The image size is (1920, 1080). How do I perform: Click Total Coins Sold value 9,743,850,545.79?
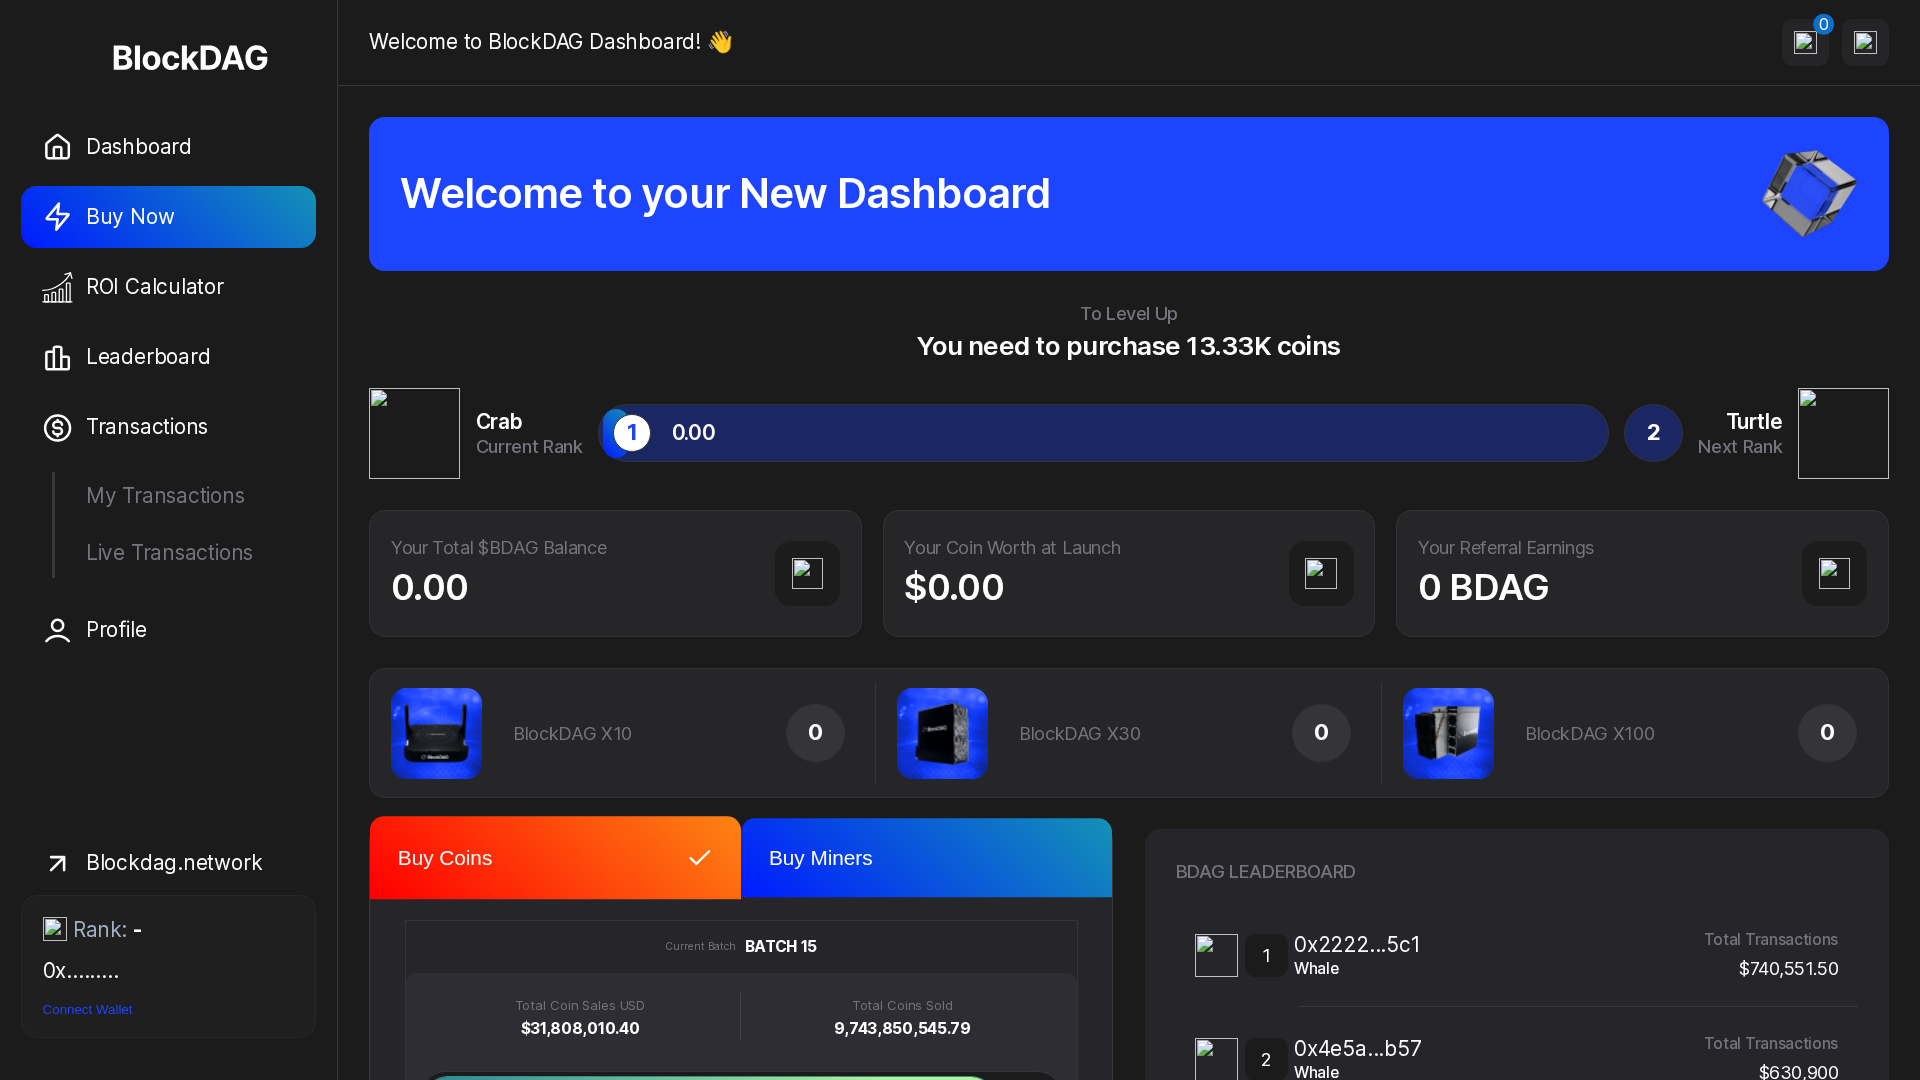click(x=902, y=1029)
